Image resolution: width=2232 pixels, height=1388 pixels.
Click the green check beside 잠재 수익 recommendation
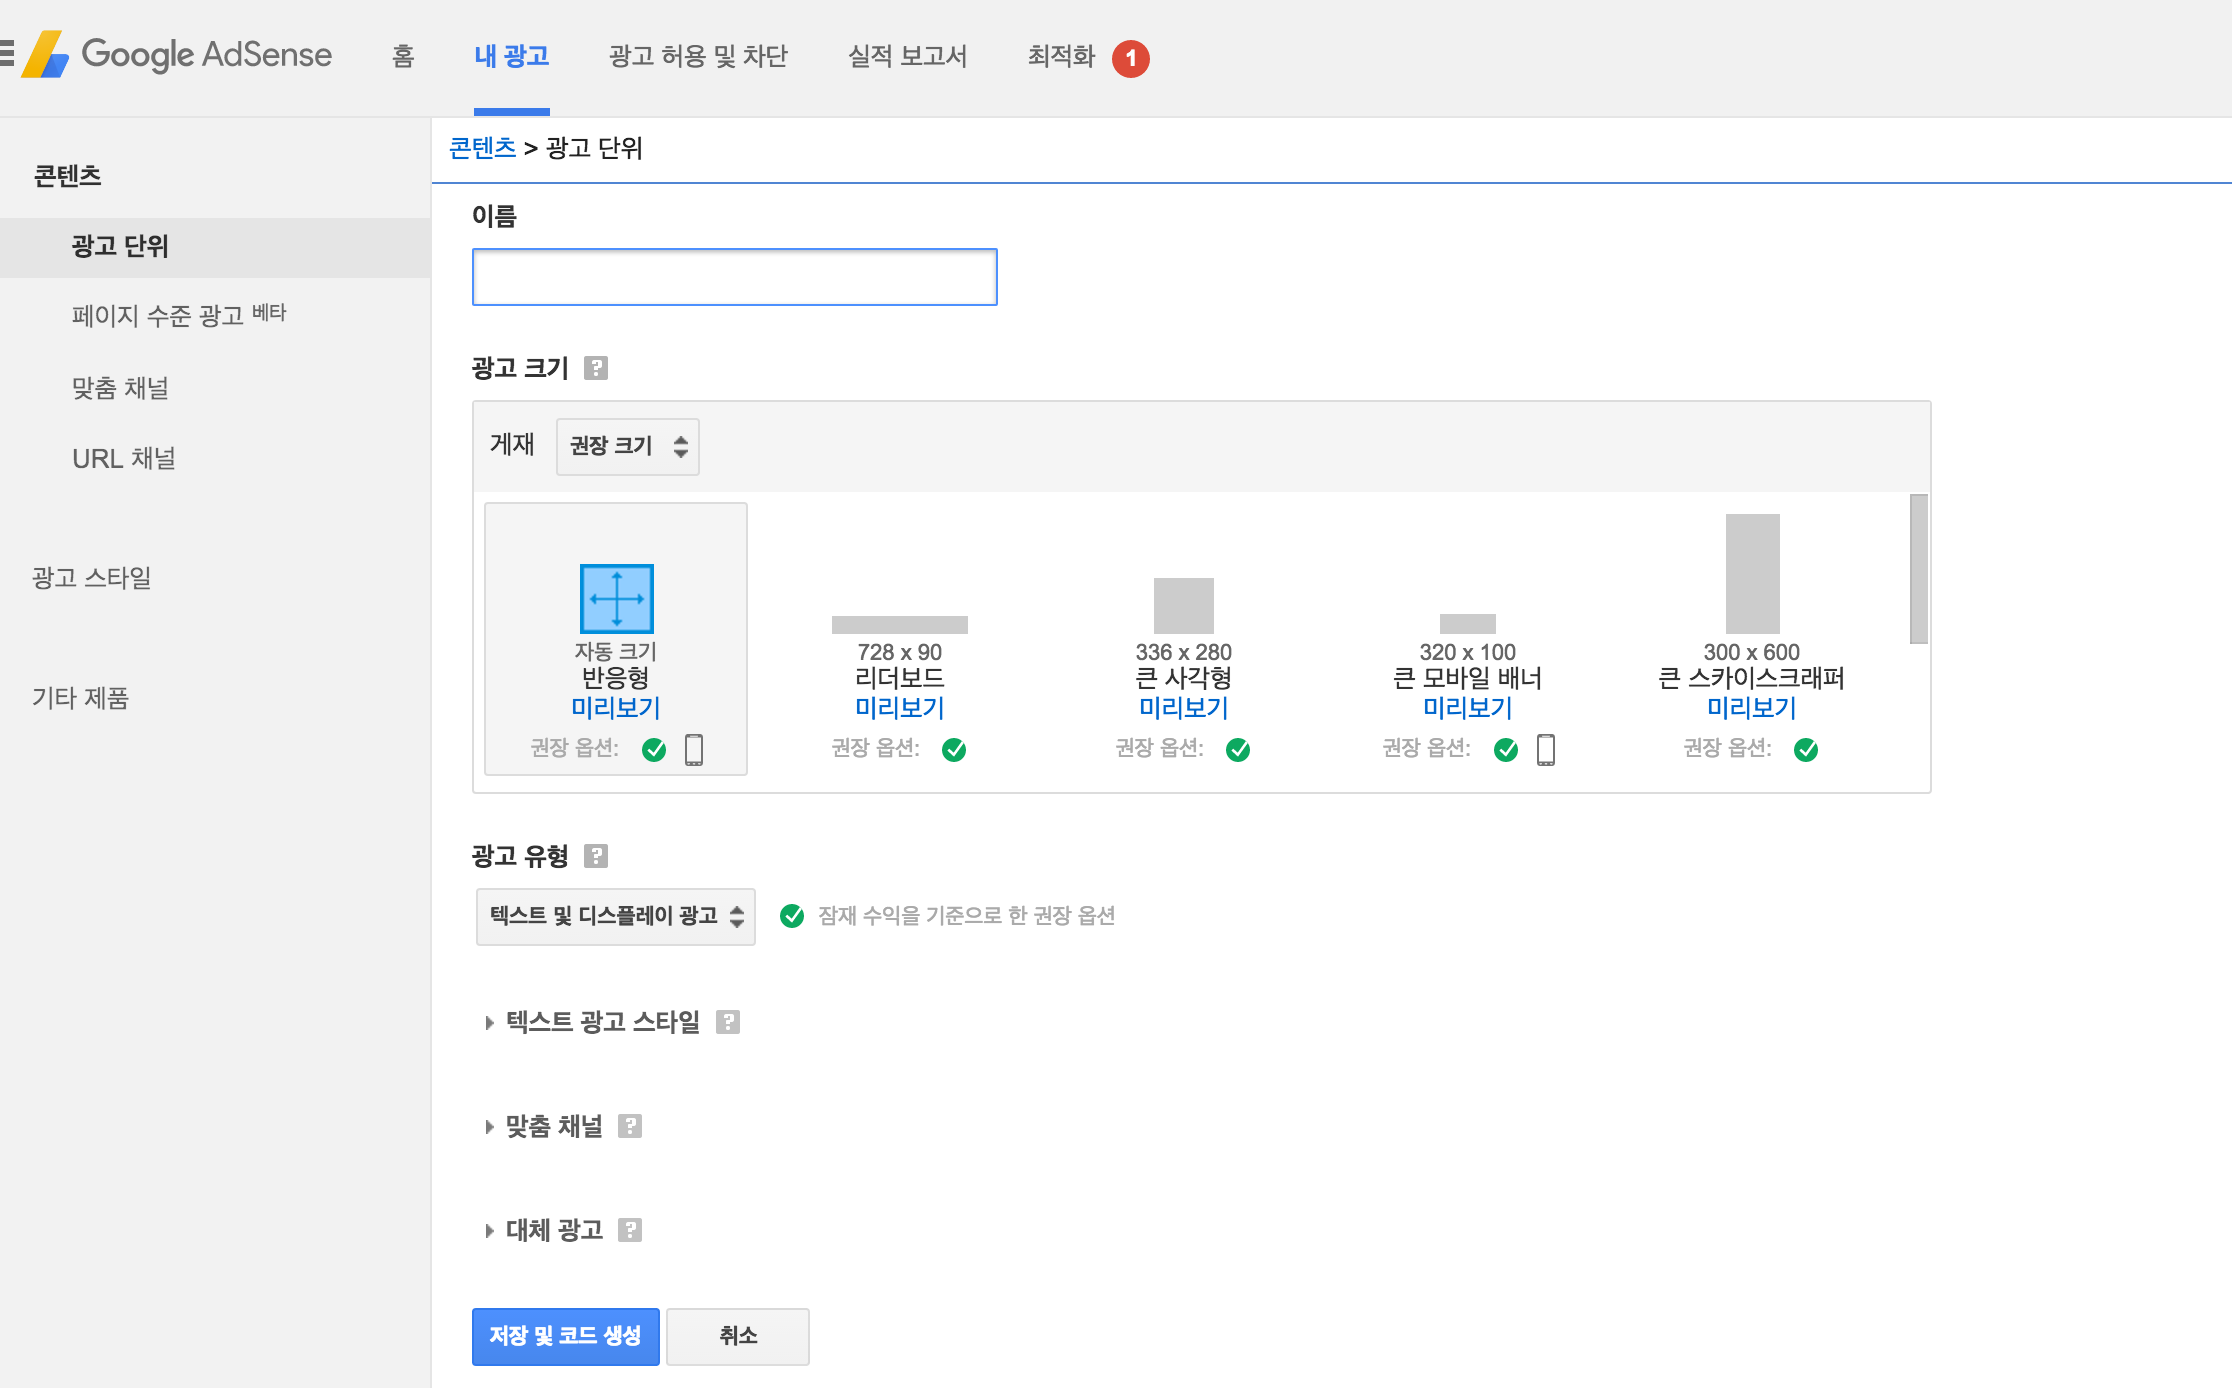(x=792, y=915)
